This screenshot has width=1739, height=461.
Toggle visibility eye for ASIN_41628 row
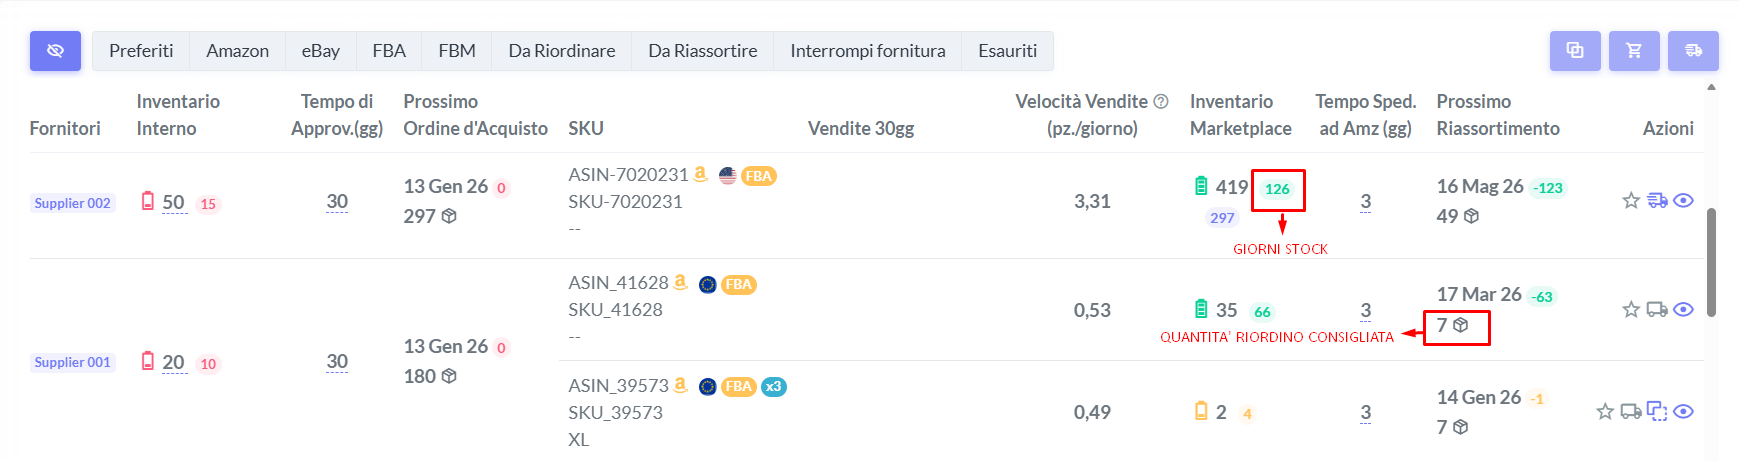click(1684, 310)
